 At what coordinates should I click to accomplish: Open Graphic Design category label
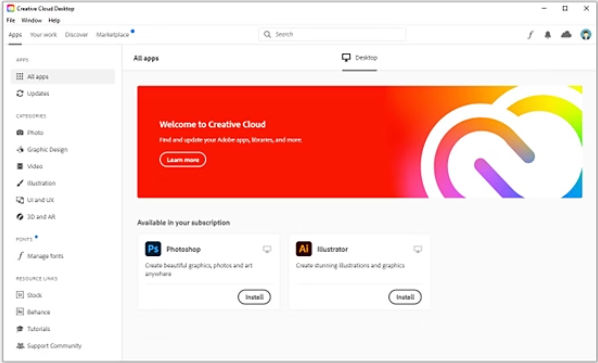(x=47, y=149)
